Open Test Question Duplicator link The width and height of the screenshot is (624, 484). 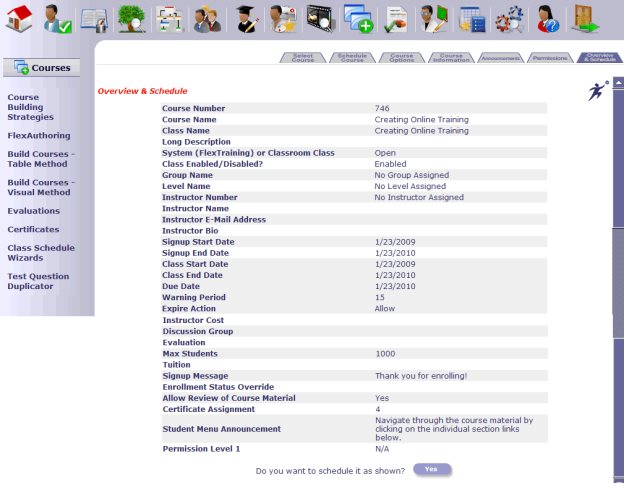click(x=38, y=281)
